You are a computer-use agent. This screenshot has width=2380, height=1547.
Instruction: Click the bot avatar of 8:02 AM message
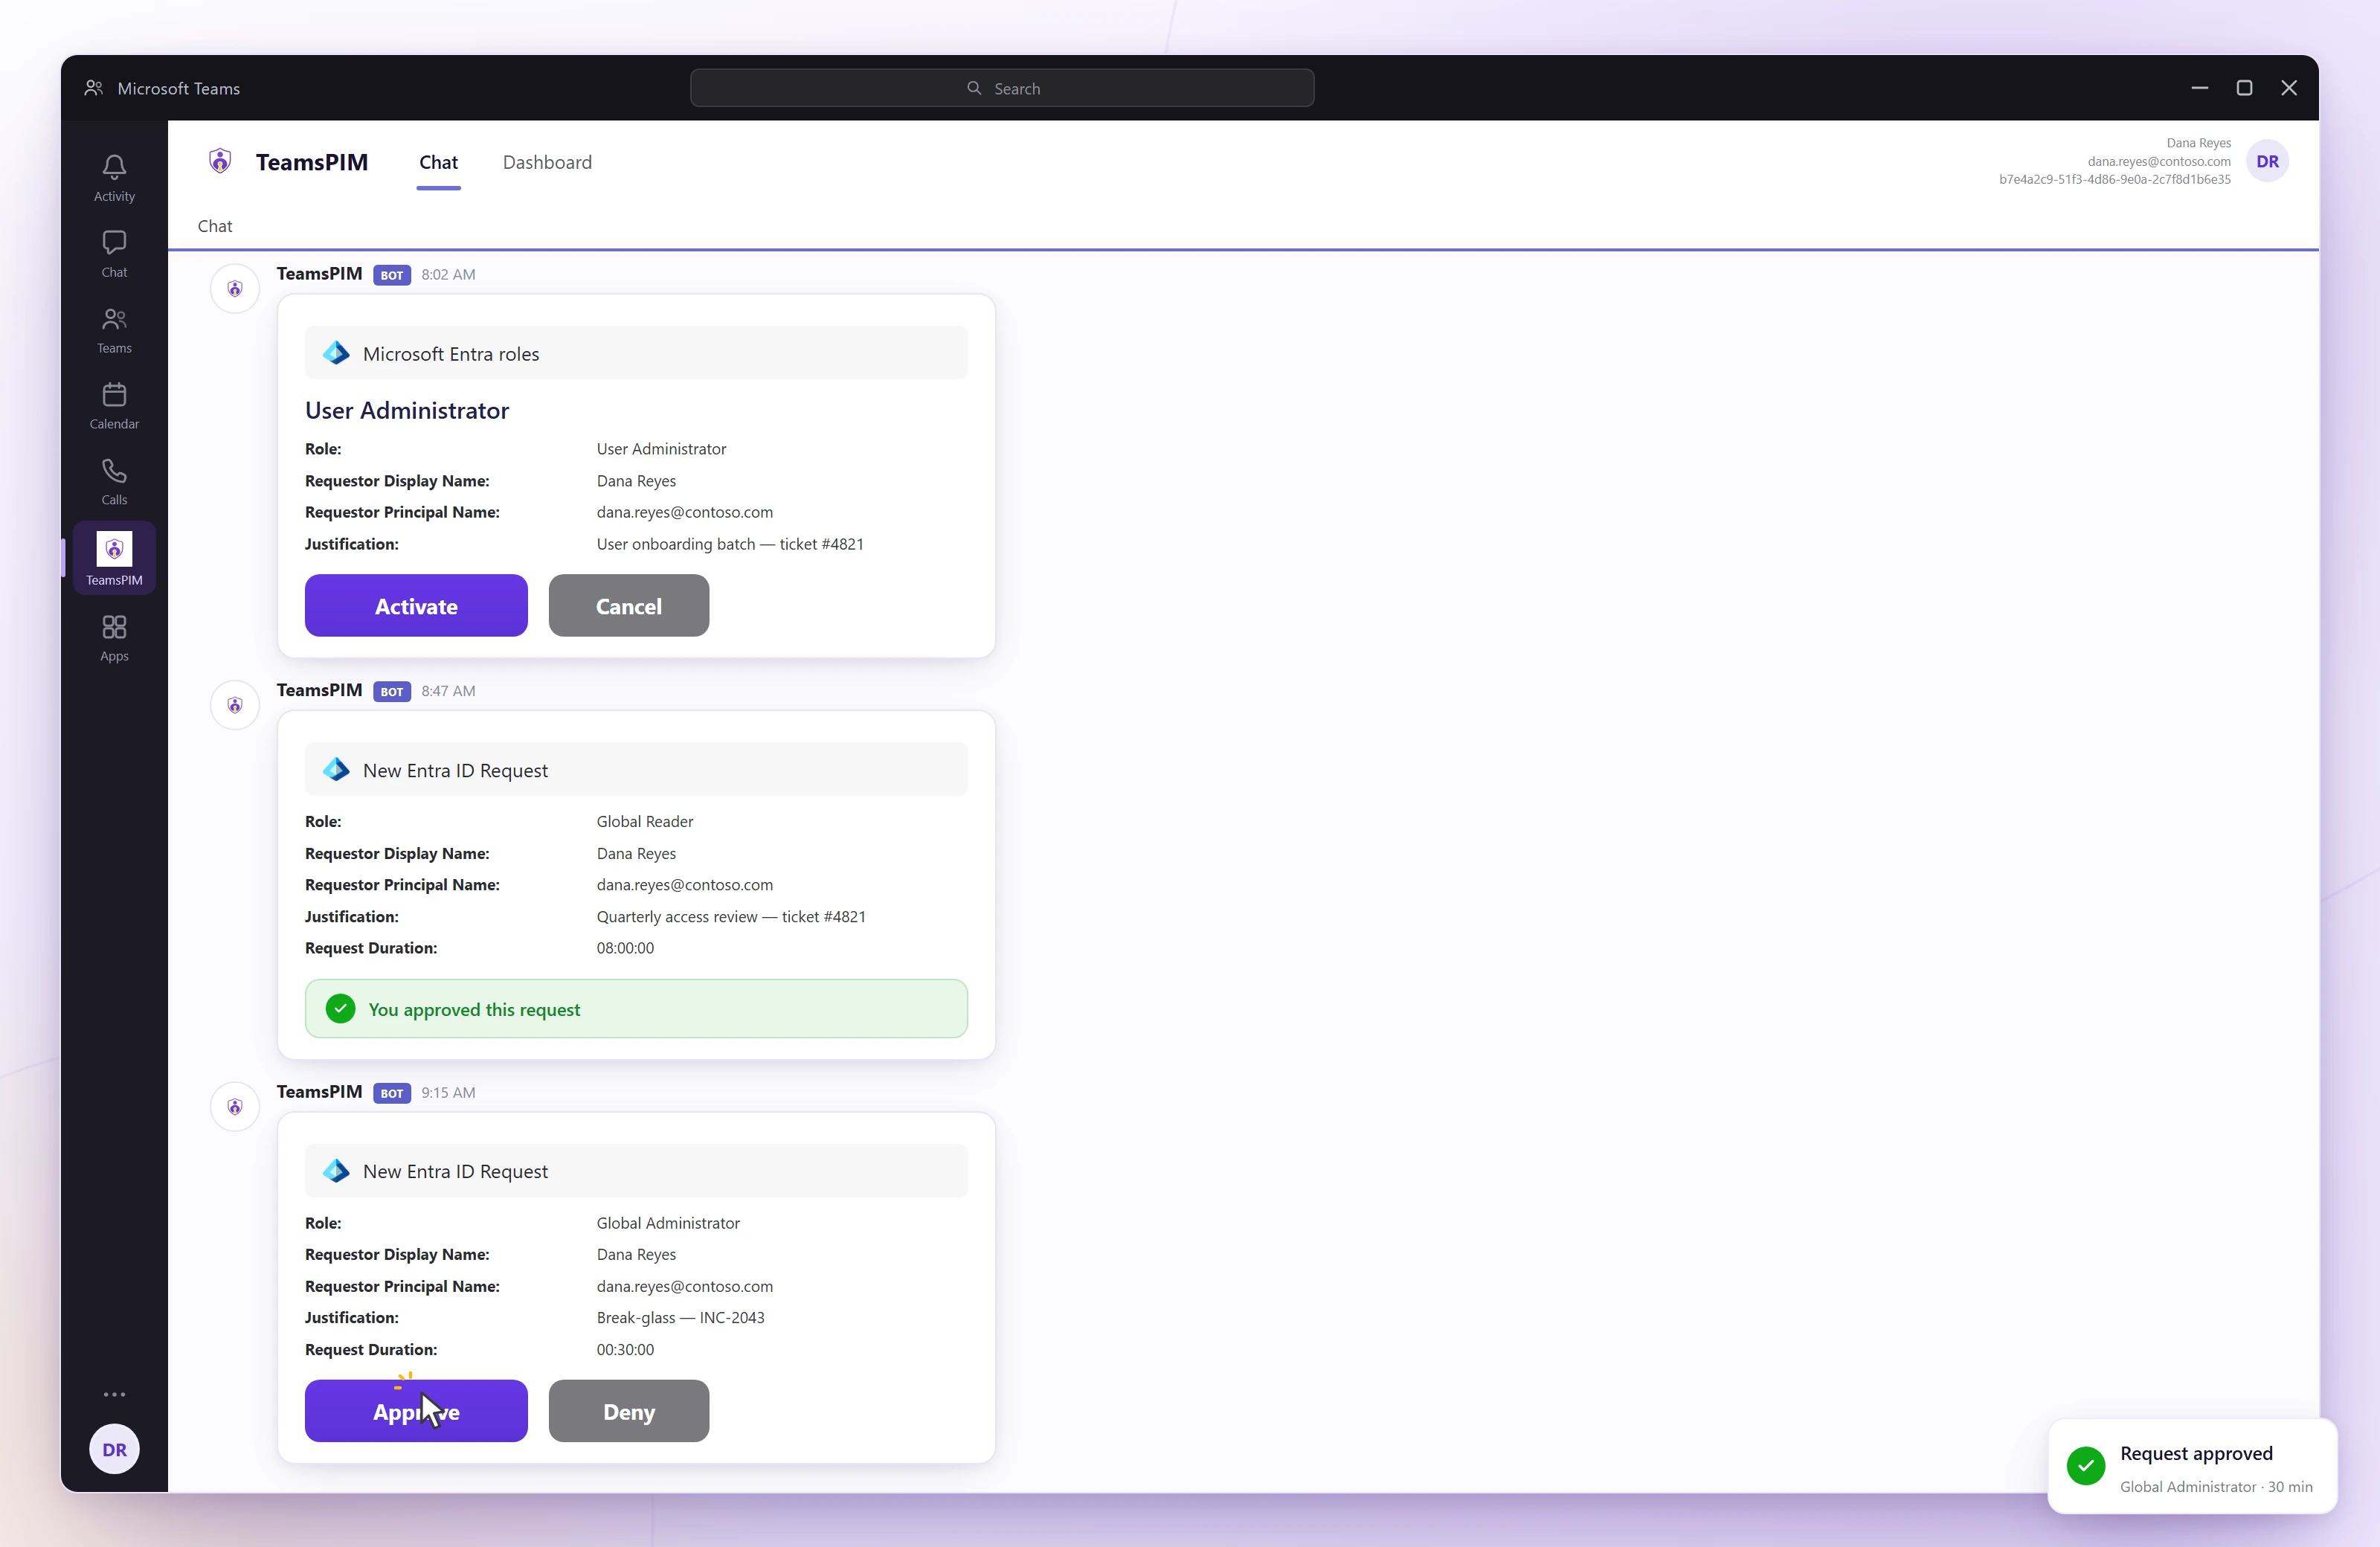coord(235,289)
